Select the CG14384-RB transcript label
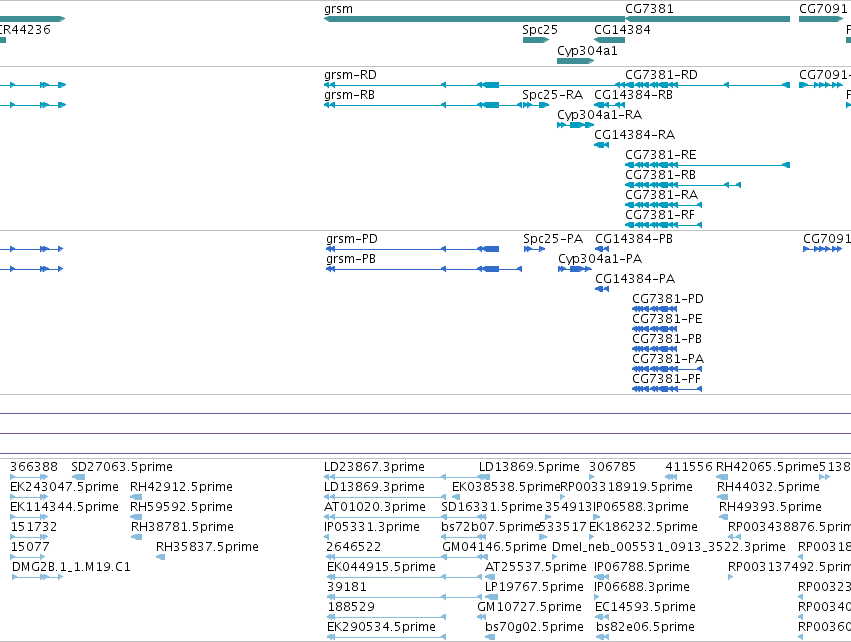The image size is (851, 642). pos(633,95)
